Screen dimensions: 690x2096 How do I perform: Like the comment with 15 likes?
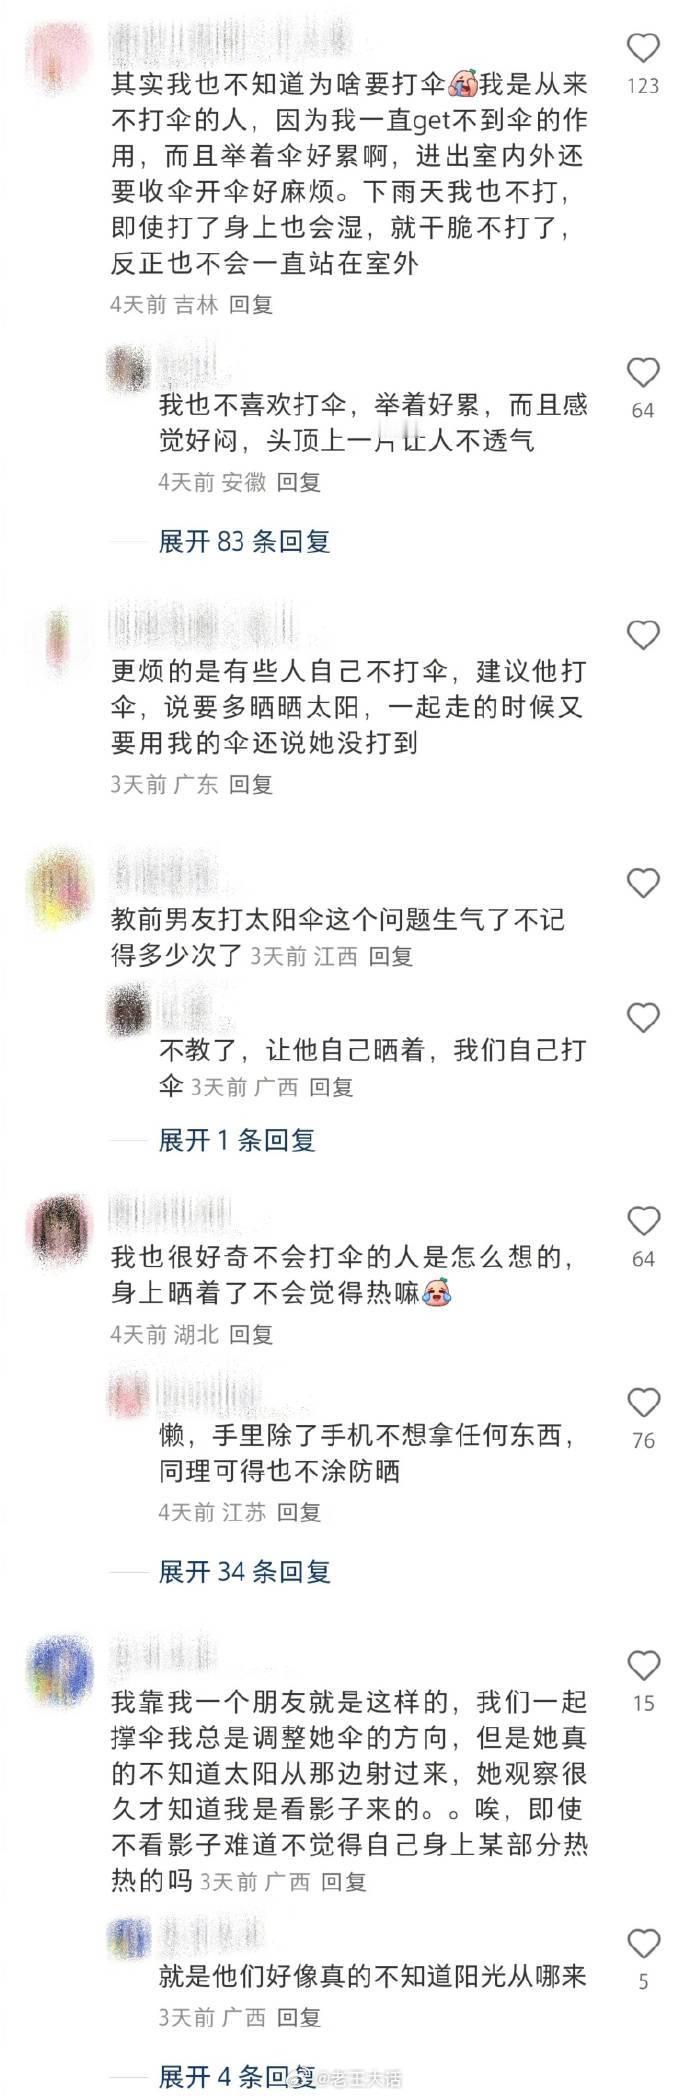[643, 1666]
